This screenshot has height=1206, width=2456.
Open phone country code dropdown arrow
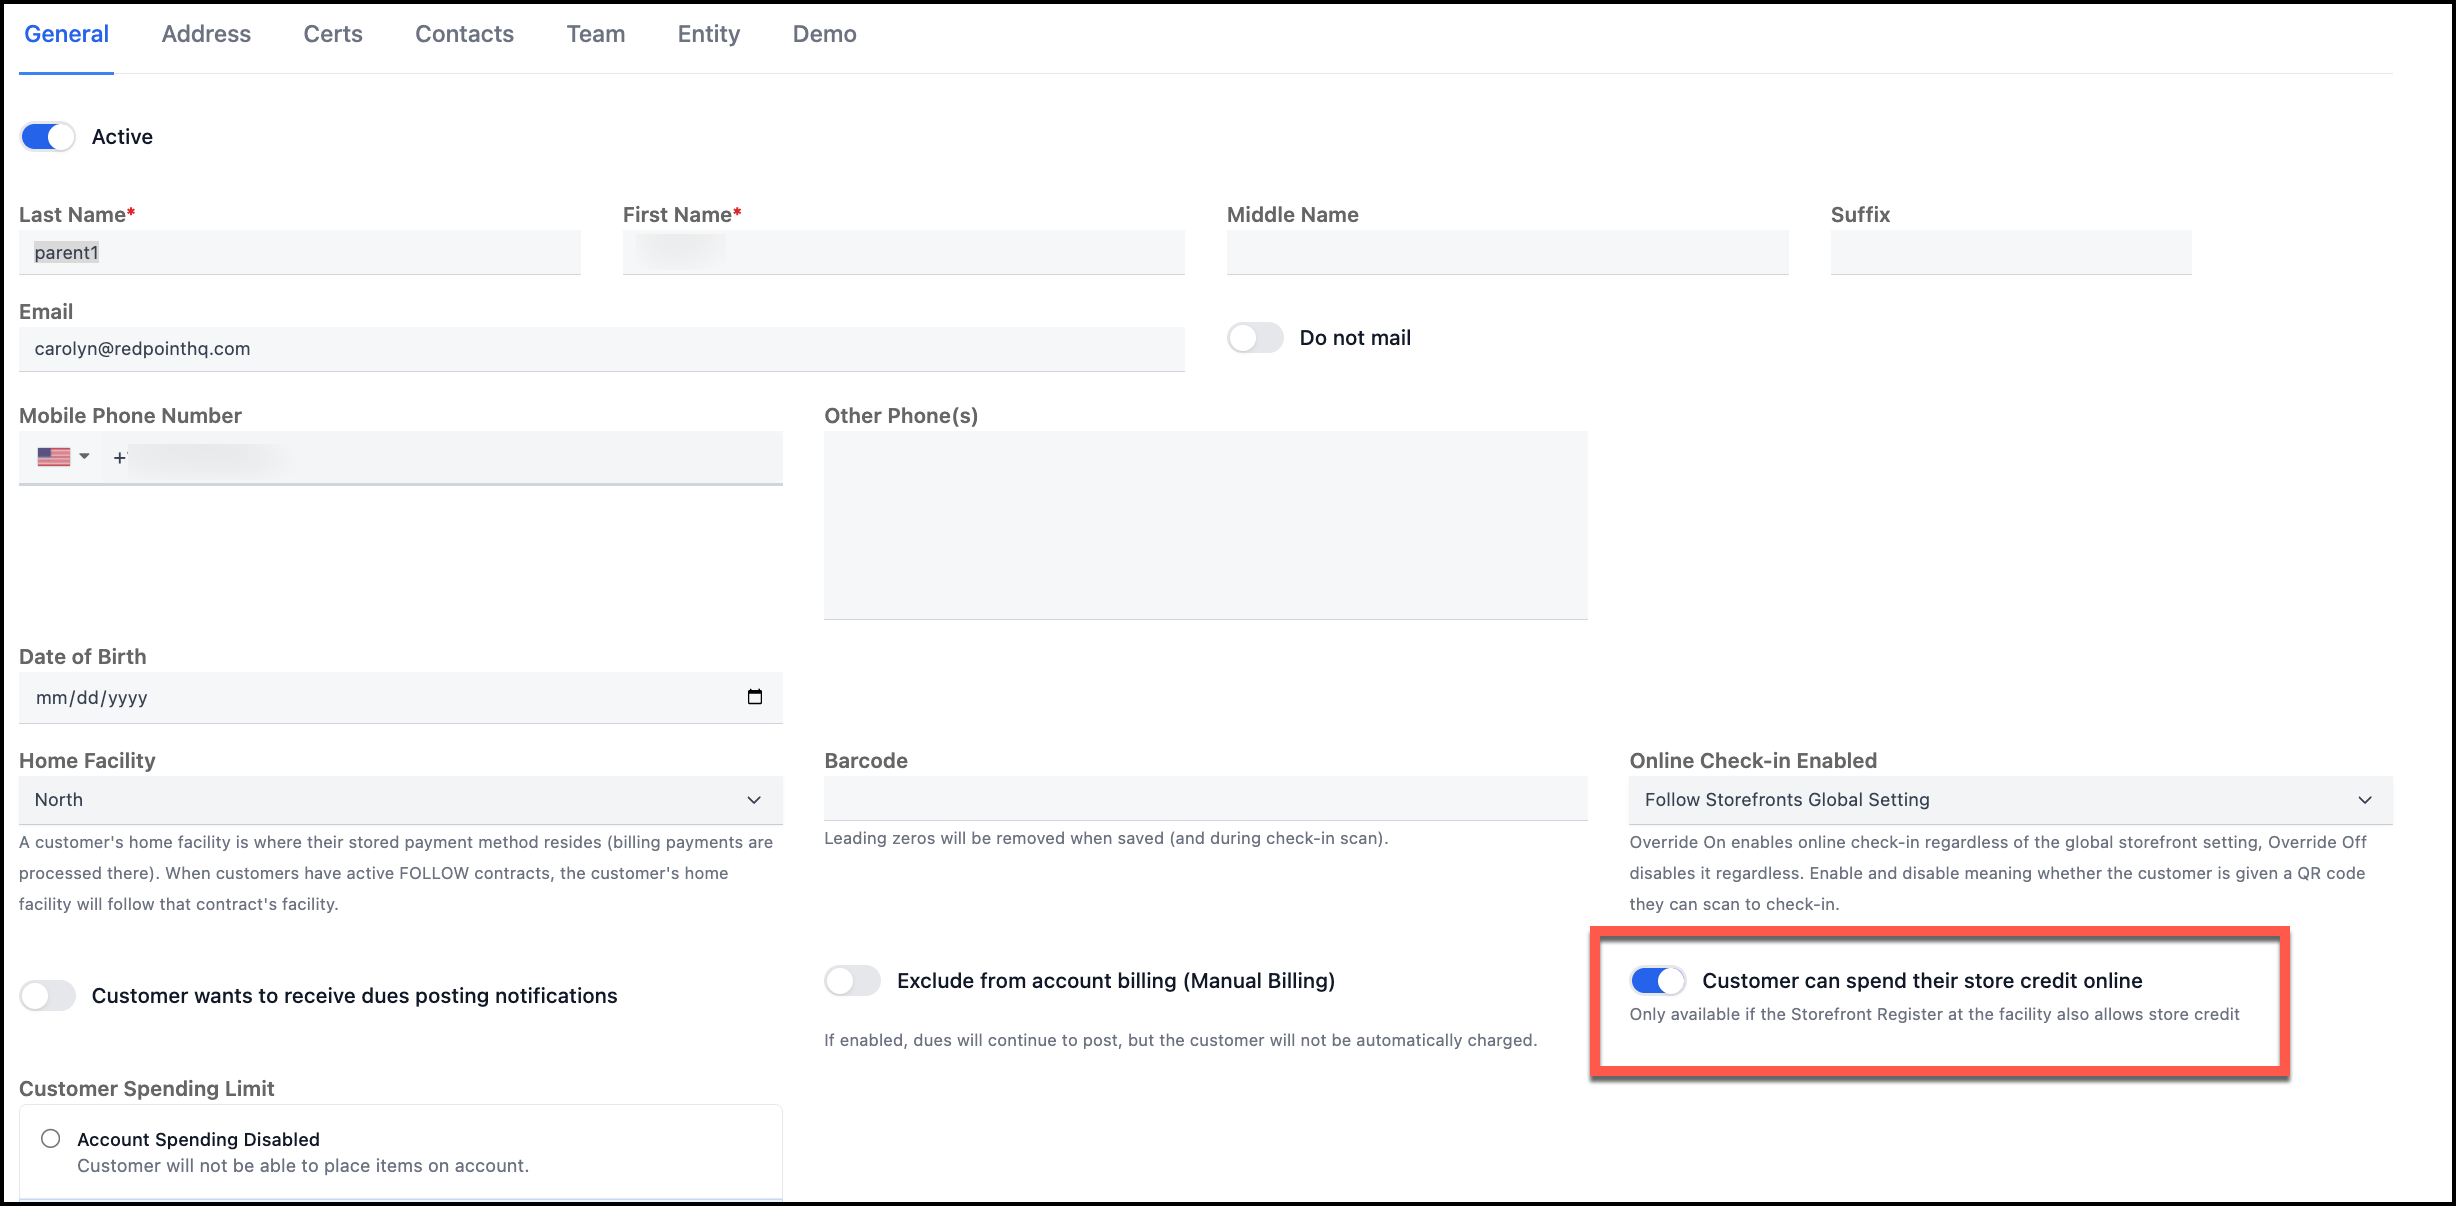click(x=85, y=457)
